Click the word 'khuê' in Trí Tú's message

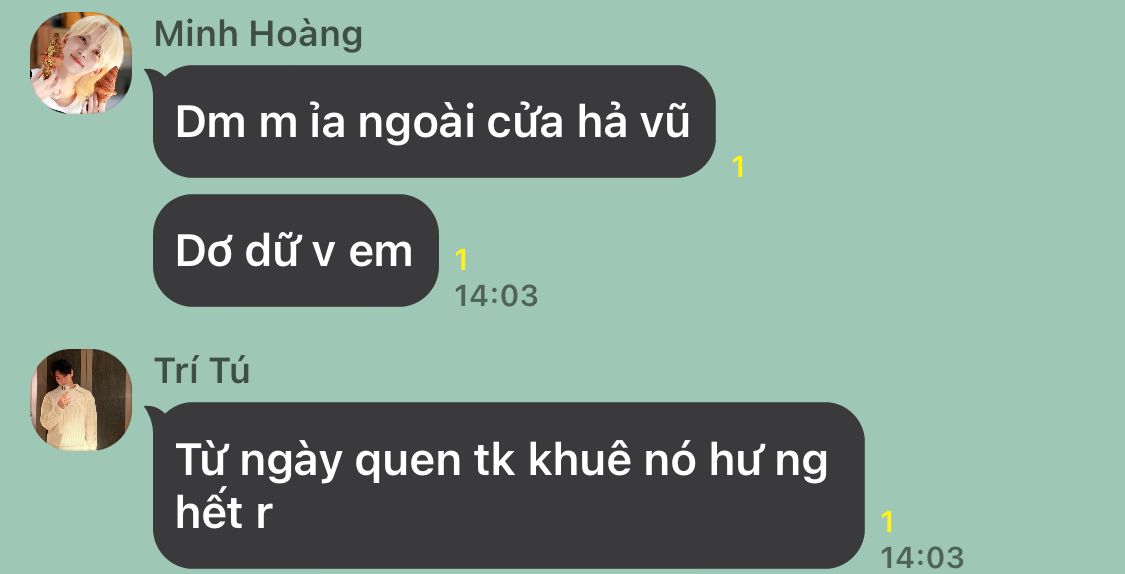(580, 459)
